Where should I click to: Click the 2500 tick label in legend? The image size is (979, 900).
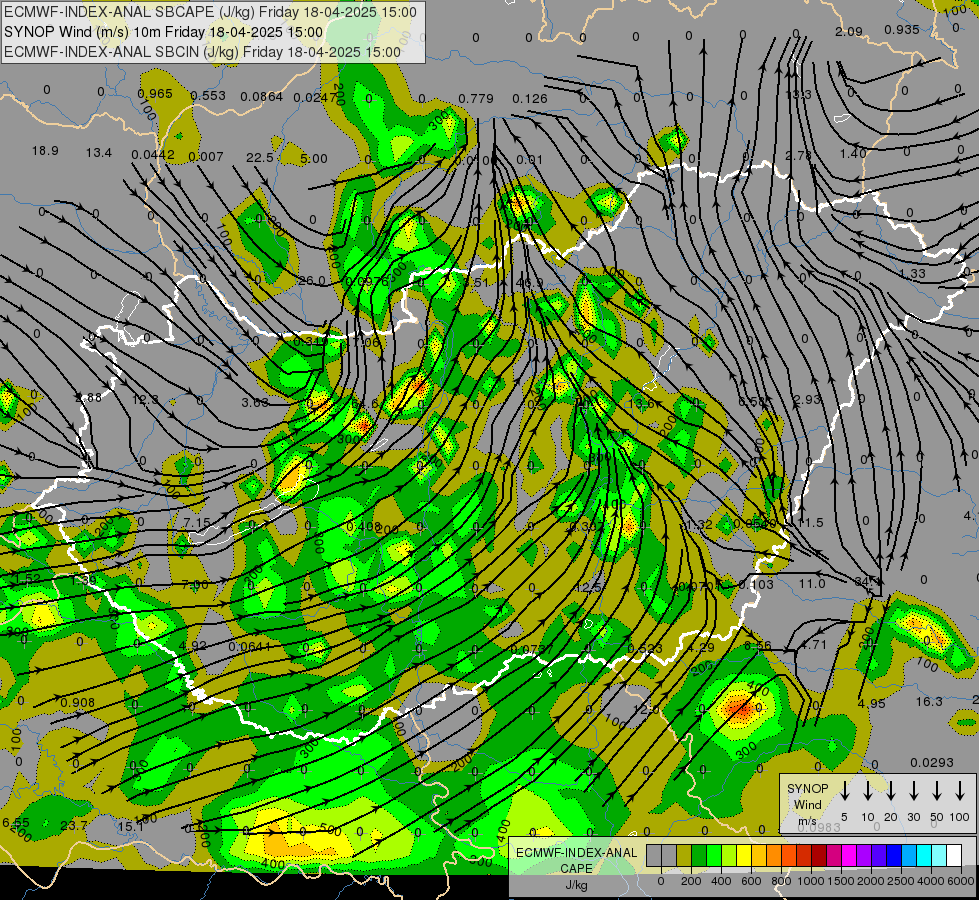(901, 881)
